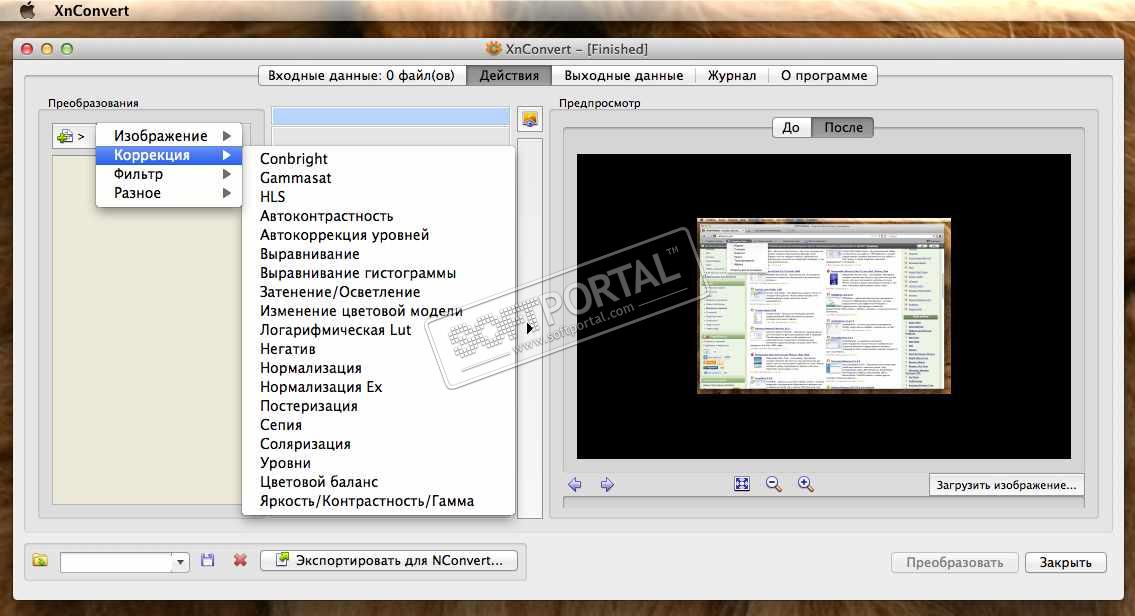Choose Цветовой баланс

[379, 482]
